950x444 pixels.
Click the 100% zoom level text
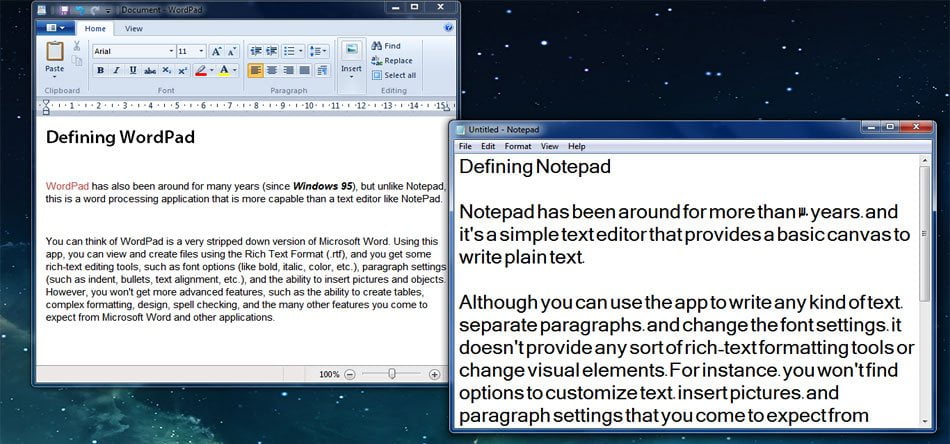click(330, 374)
